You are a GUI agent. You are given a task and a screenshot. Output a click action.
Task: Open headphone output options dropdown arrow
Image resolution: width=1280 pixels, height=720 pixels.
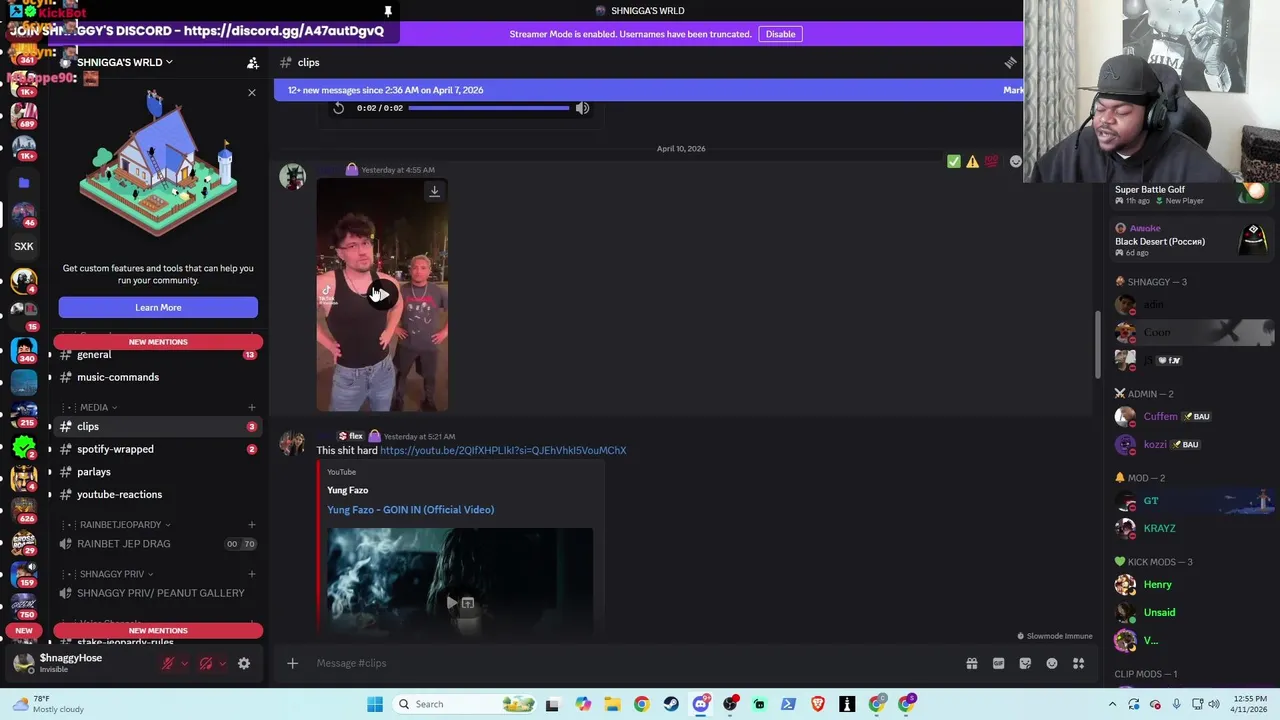pos(222,663)
